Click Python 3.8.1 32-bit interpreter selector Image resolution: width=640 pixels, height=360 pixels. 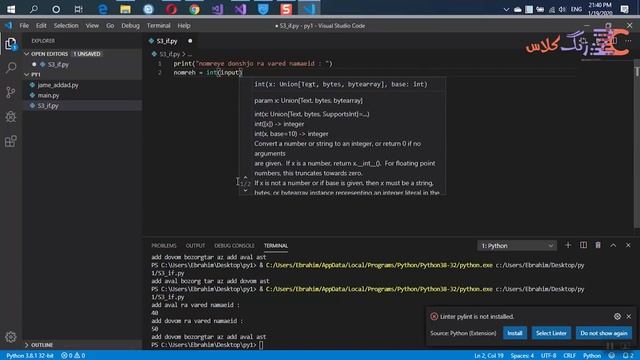pos(30,356)
